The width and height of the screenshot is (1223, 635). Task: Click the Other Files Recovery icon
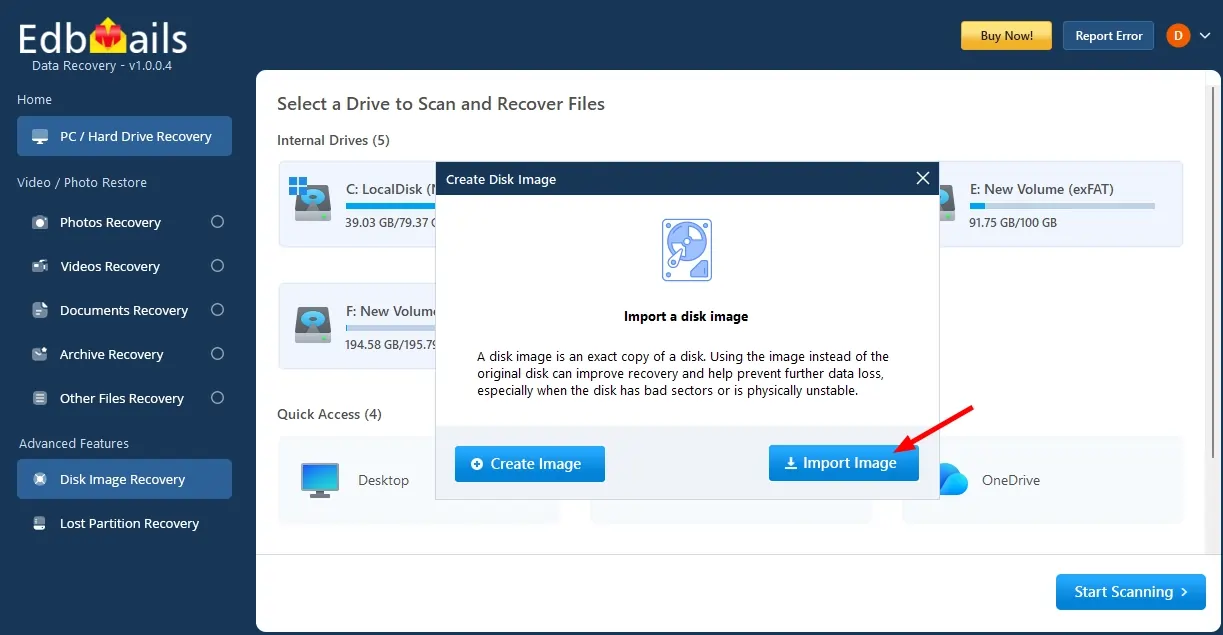point(40,398)
